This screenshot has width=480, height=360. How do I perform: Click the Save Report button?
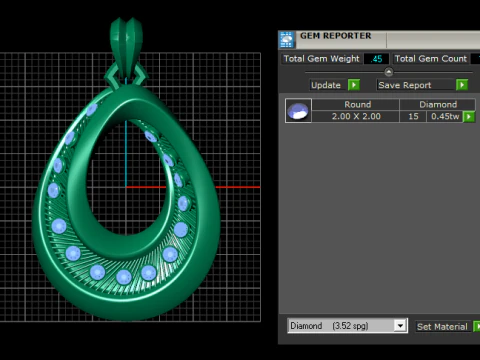pos(416,85)
